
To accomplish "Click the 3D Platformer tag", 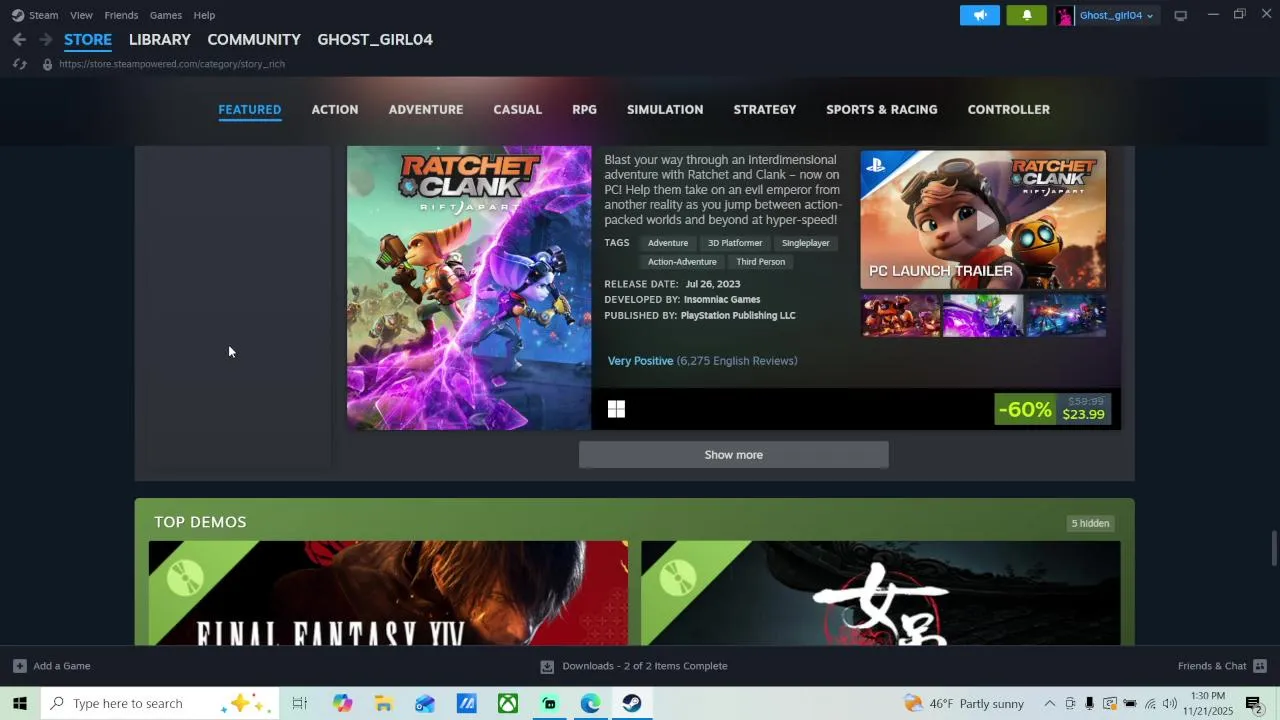I will click(x=735, y=243).
